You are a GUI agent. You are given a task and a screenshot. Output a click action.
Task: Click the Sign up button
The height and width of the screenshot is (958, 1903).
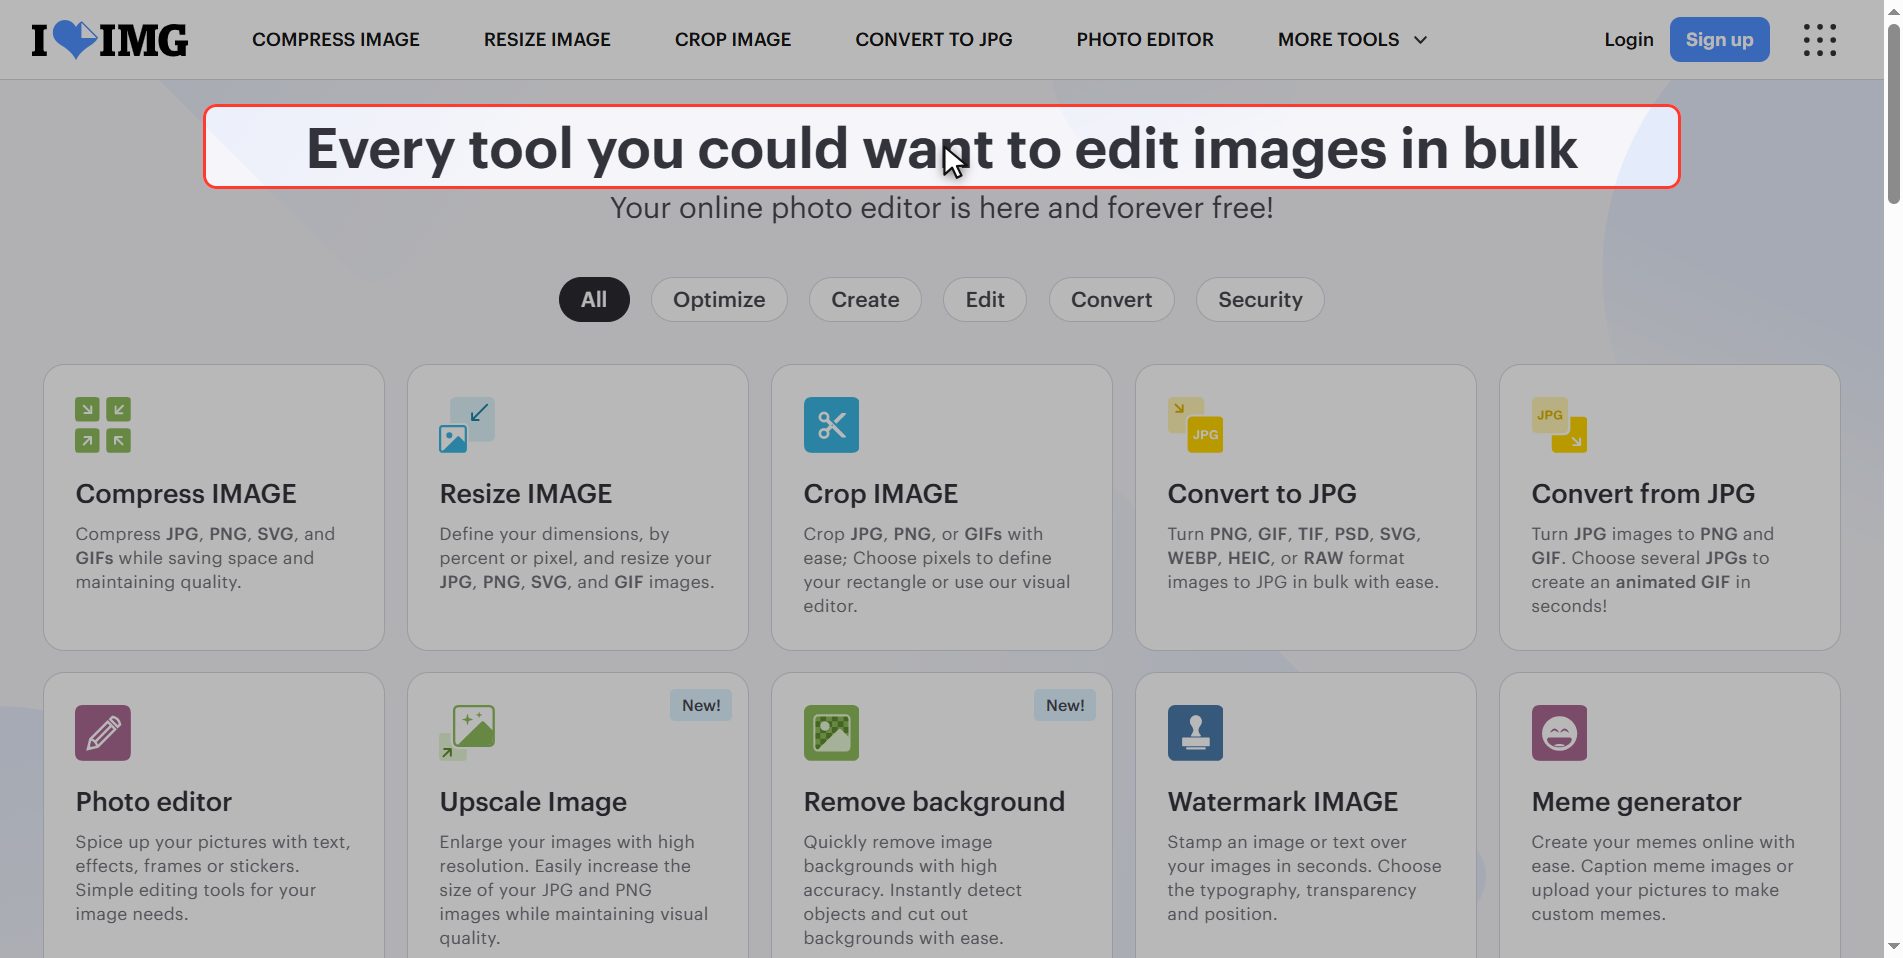pos(1719,40)
